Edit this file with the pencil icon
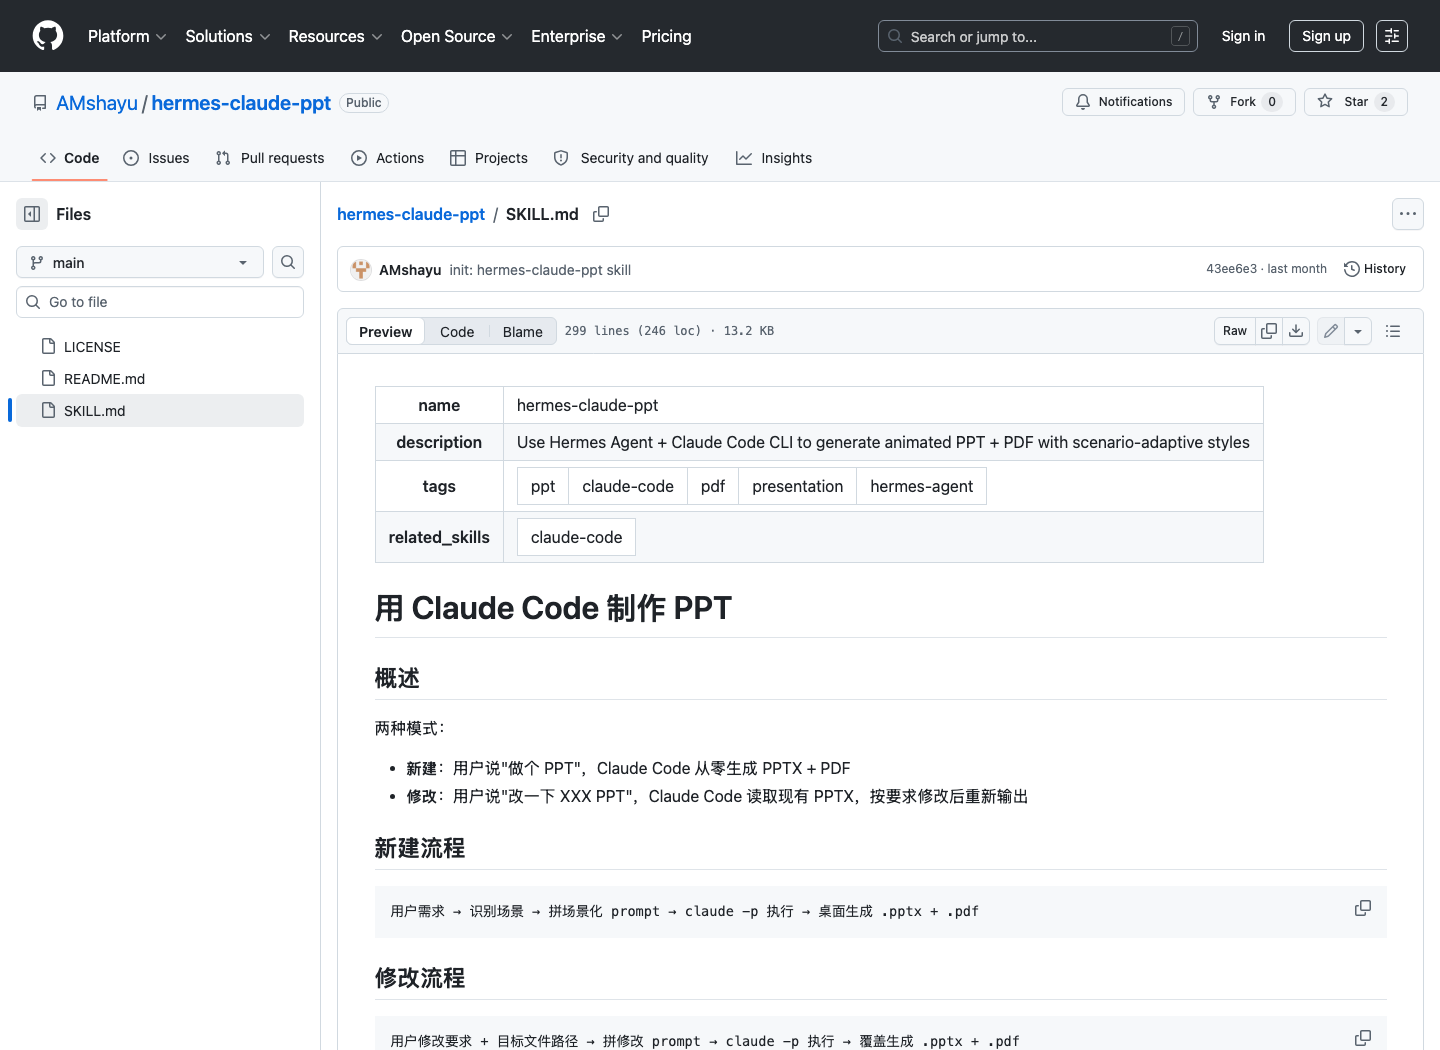 (1331, 331)
